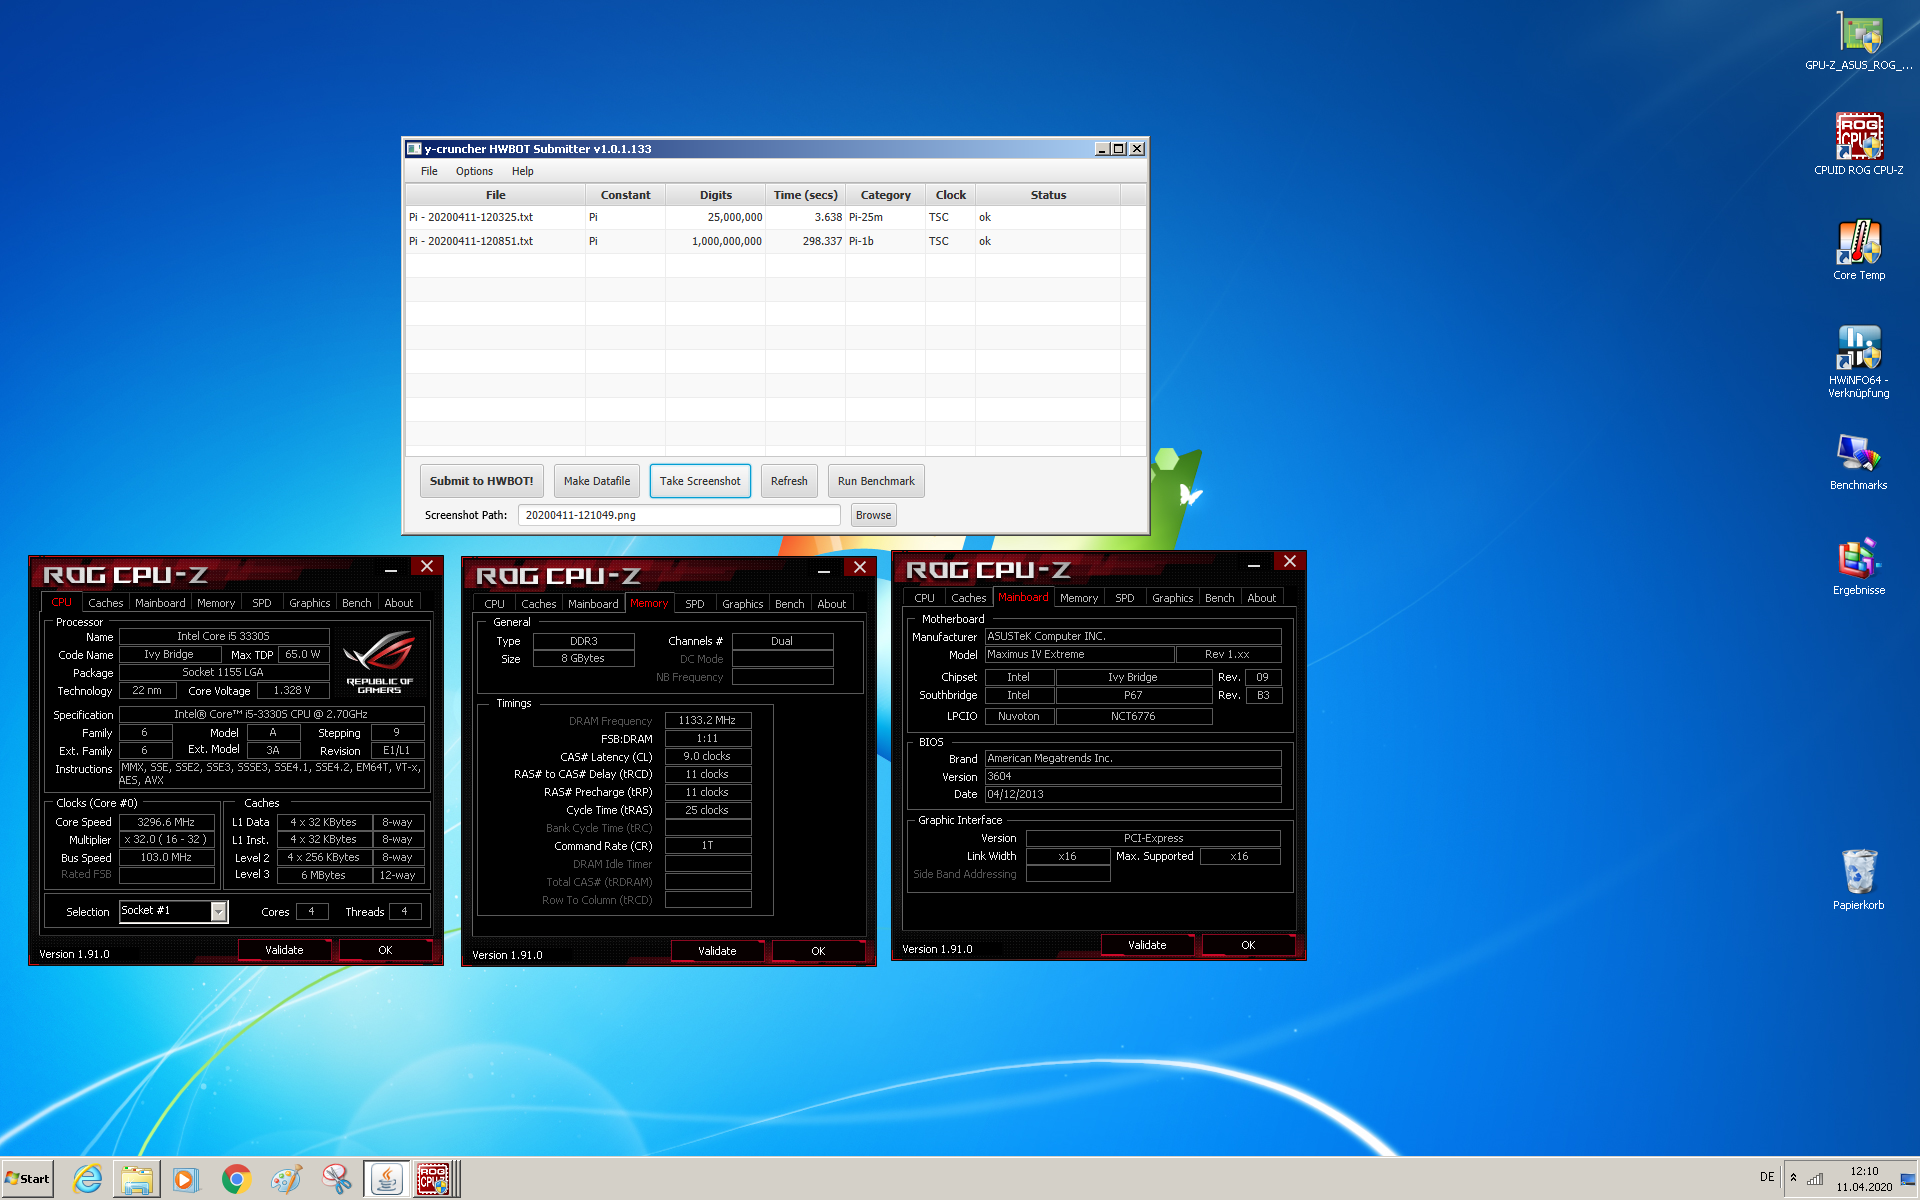Open GPU-Z ASUS ROG desktop icon

pyautogui.click(x=1859, y=42)
